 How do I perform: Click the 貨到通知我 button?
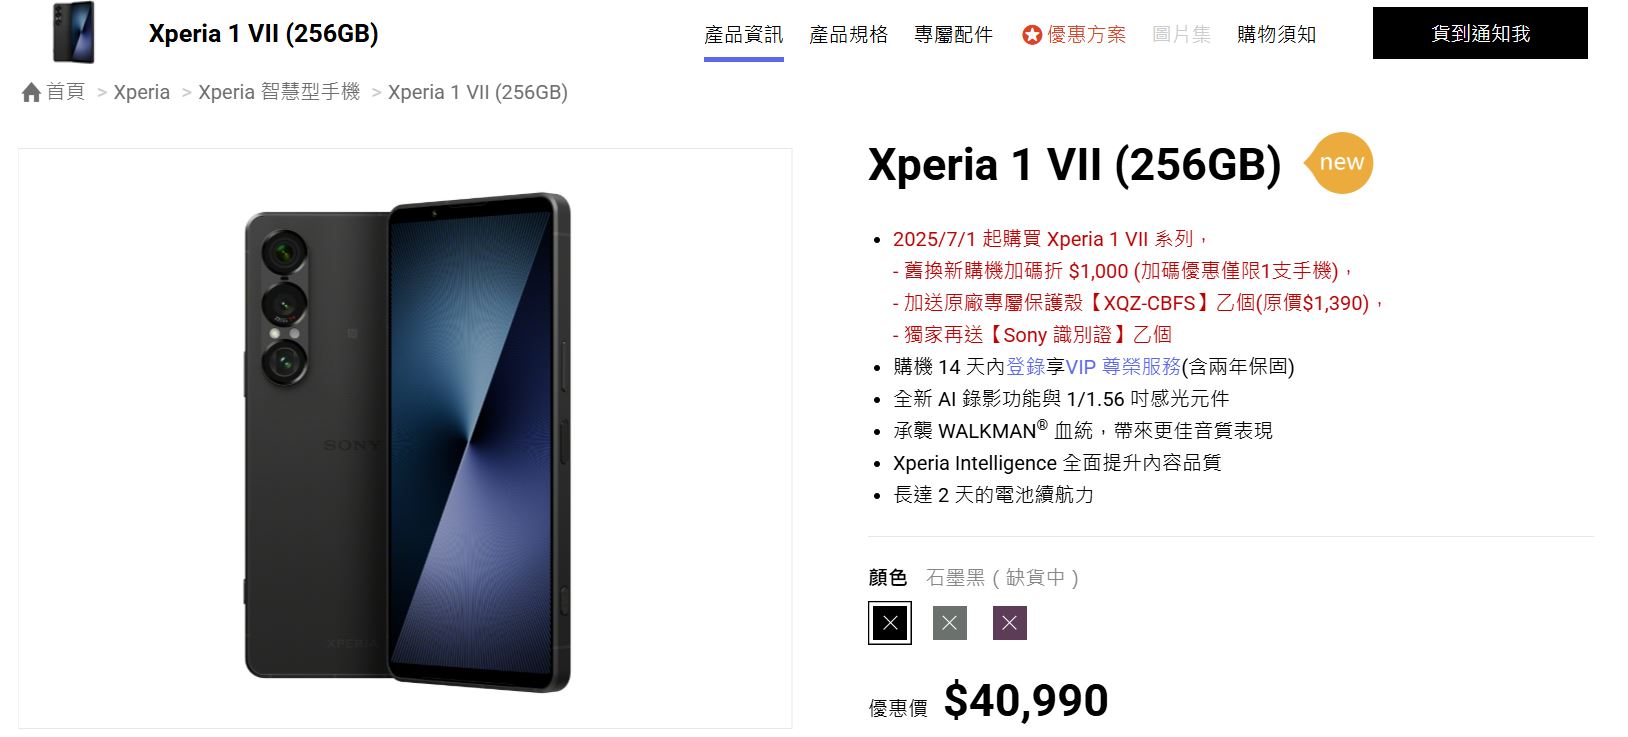1480,33
